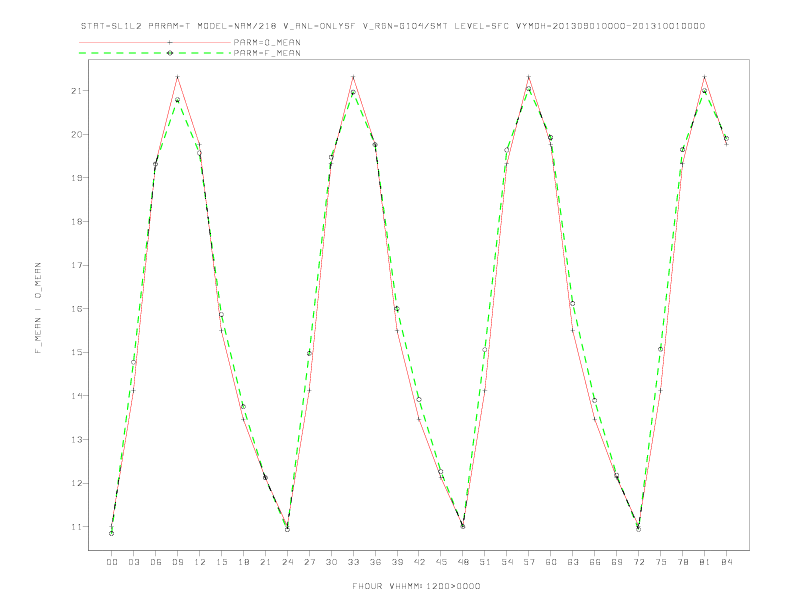Screen dimensions: 792x612
Task: Click x-axis forecast hour label 09
Action: 177,562
